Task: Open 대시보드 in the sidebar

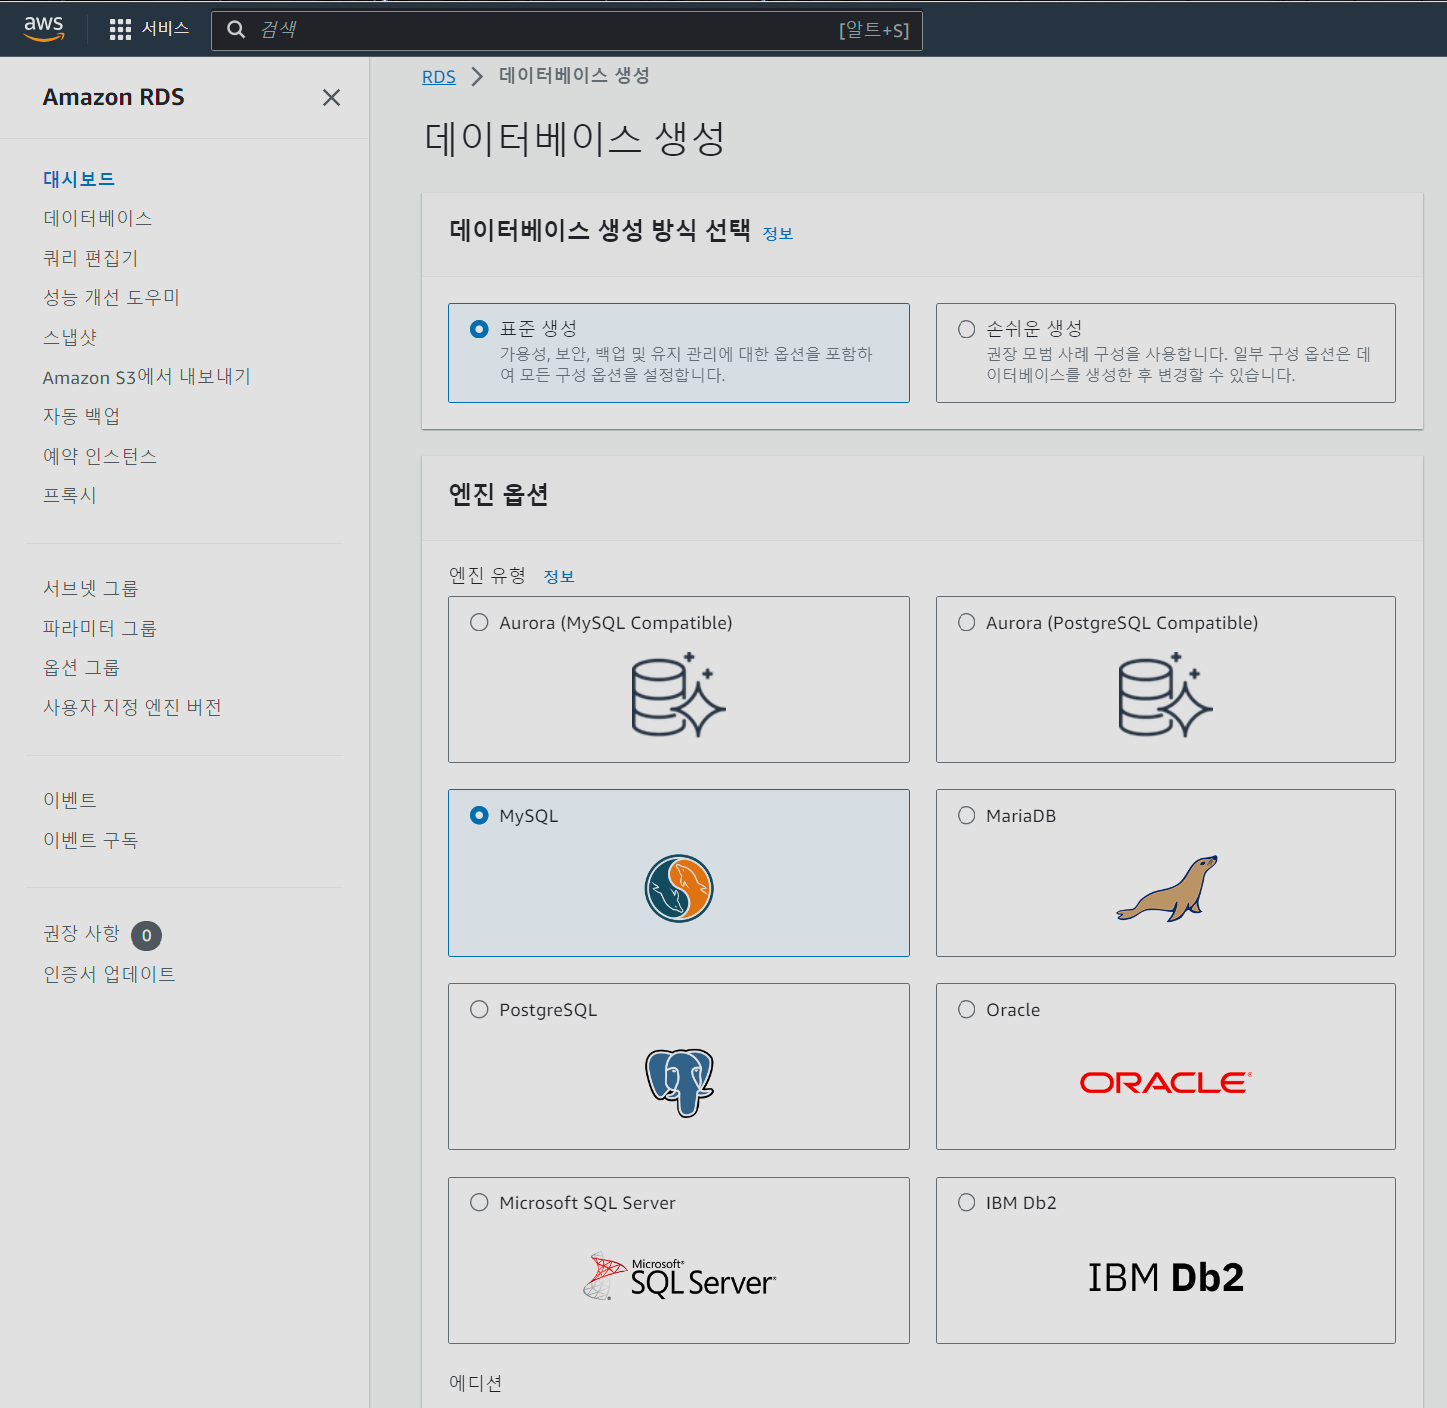Action: (79, 179)
